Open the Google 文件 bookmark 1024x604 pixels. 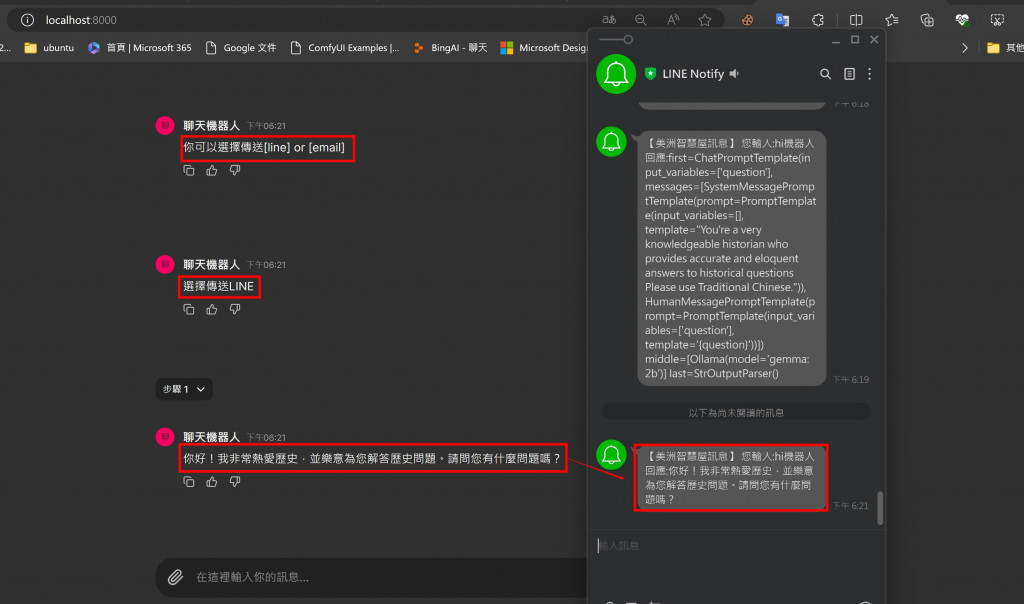tap(241, 48)
